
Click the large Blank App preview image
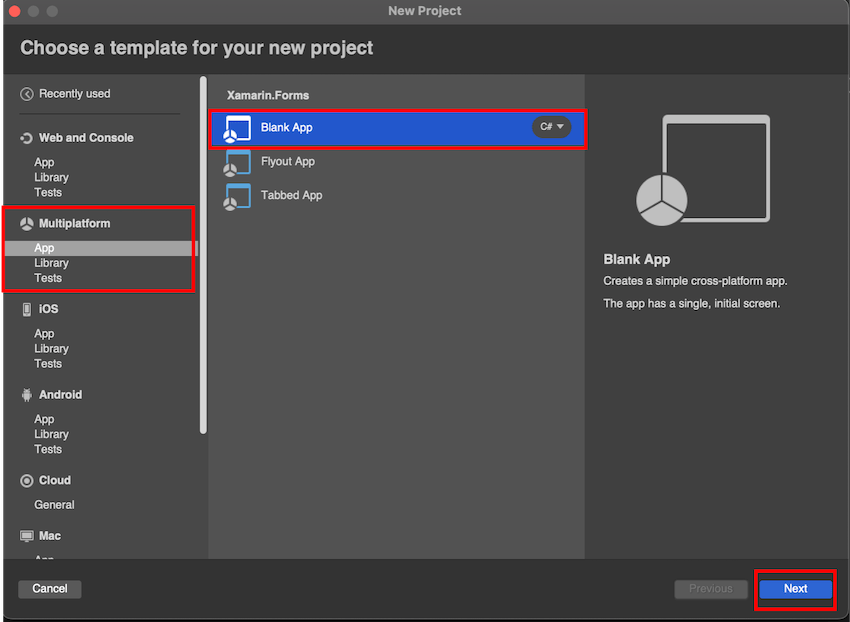click(x=703, y=170)
